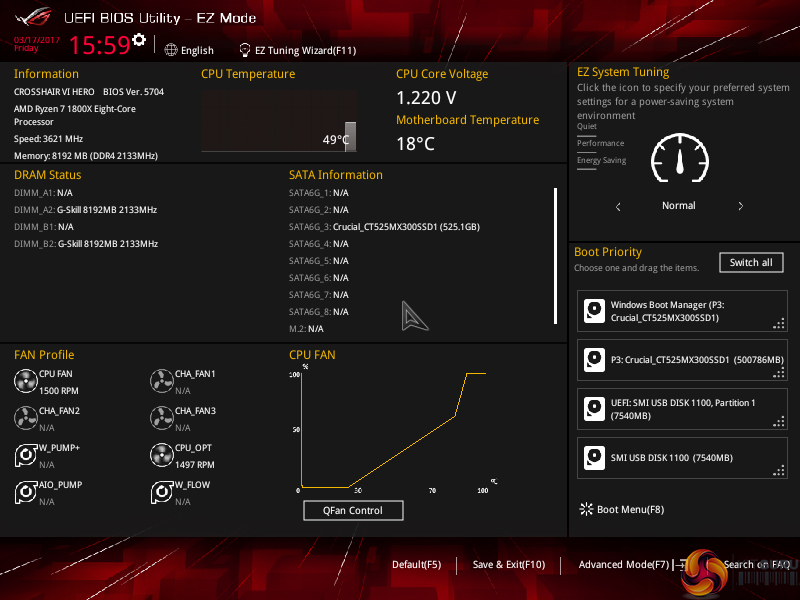
Task: Click the Boot Menu star icon
Action: click(586, 509)
